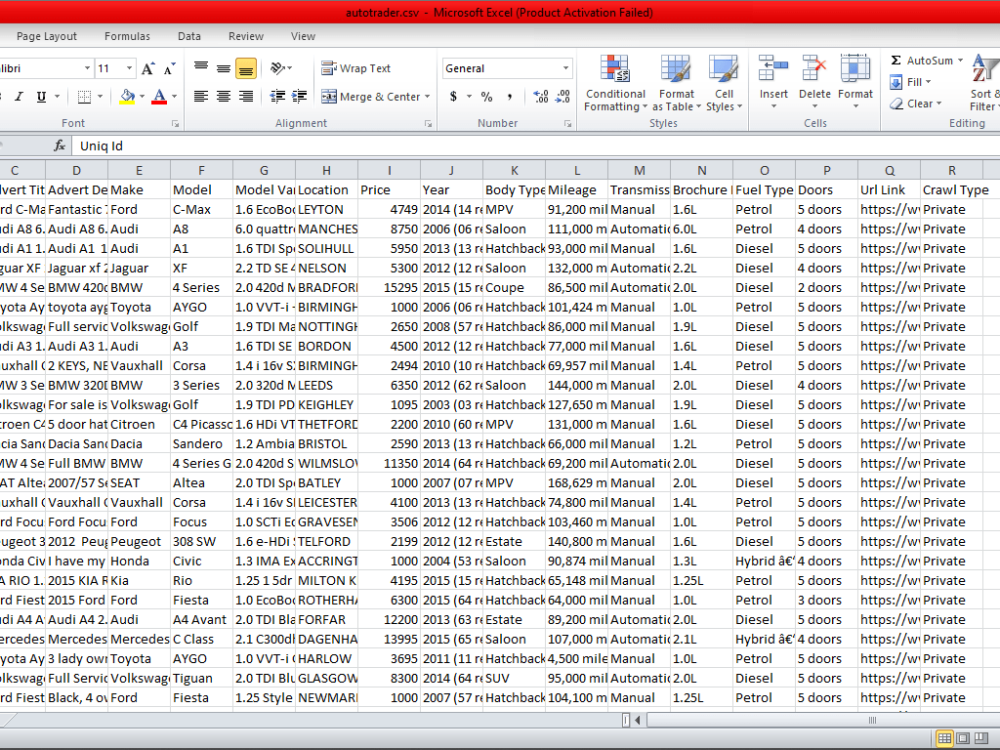Shrink font size with smaller A icon
Viewport: 1000px width, 750px height.
pos(169,68)
